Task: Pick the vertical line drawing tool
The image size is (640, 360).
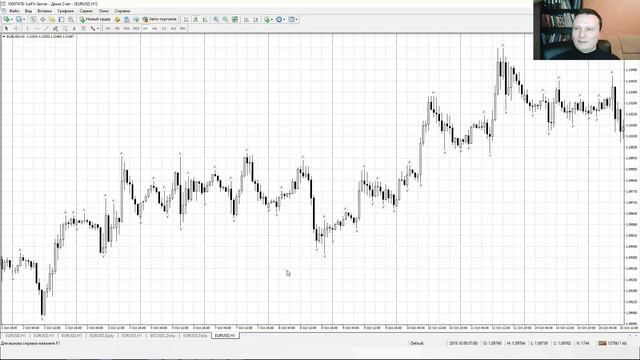Action: (x=27, y=28)
